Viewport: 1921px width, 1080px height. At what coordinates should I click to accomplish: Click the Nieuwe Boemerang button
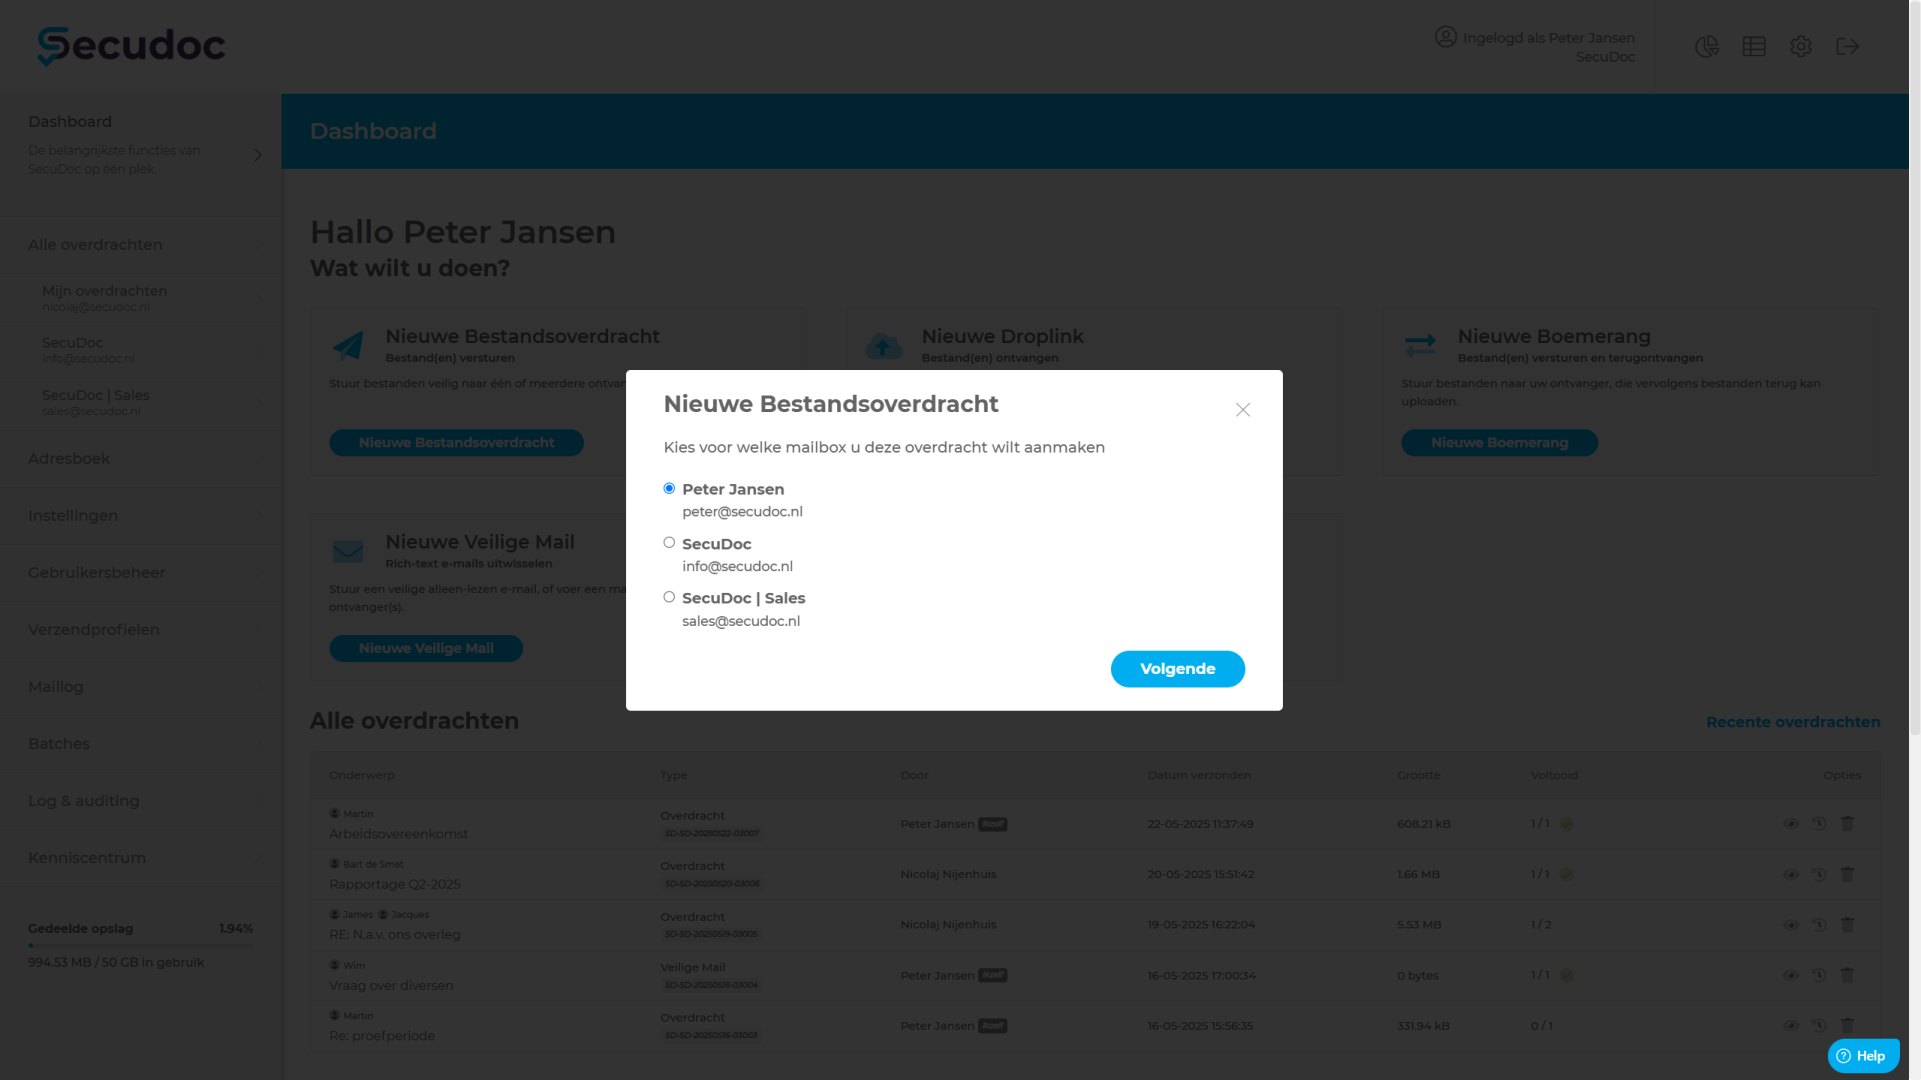click(x=1499, y=443)
